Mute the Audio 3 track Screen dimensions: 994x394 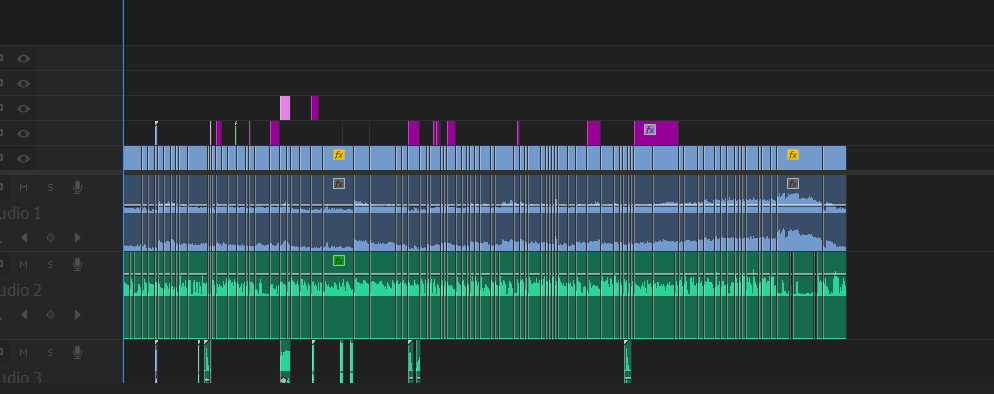(x=23, y=352)
